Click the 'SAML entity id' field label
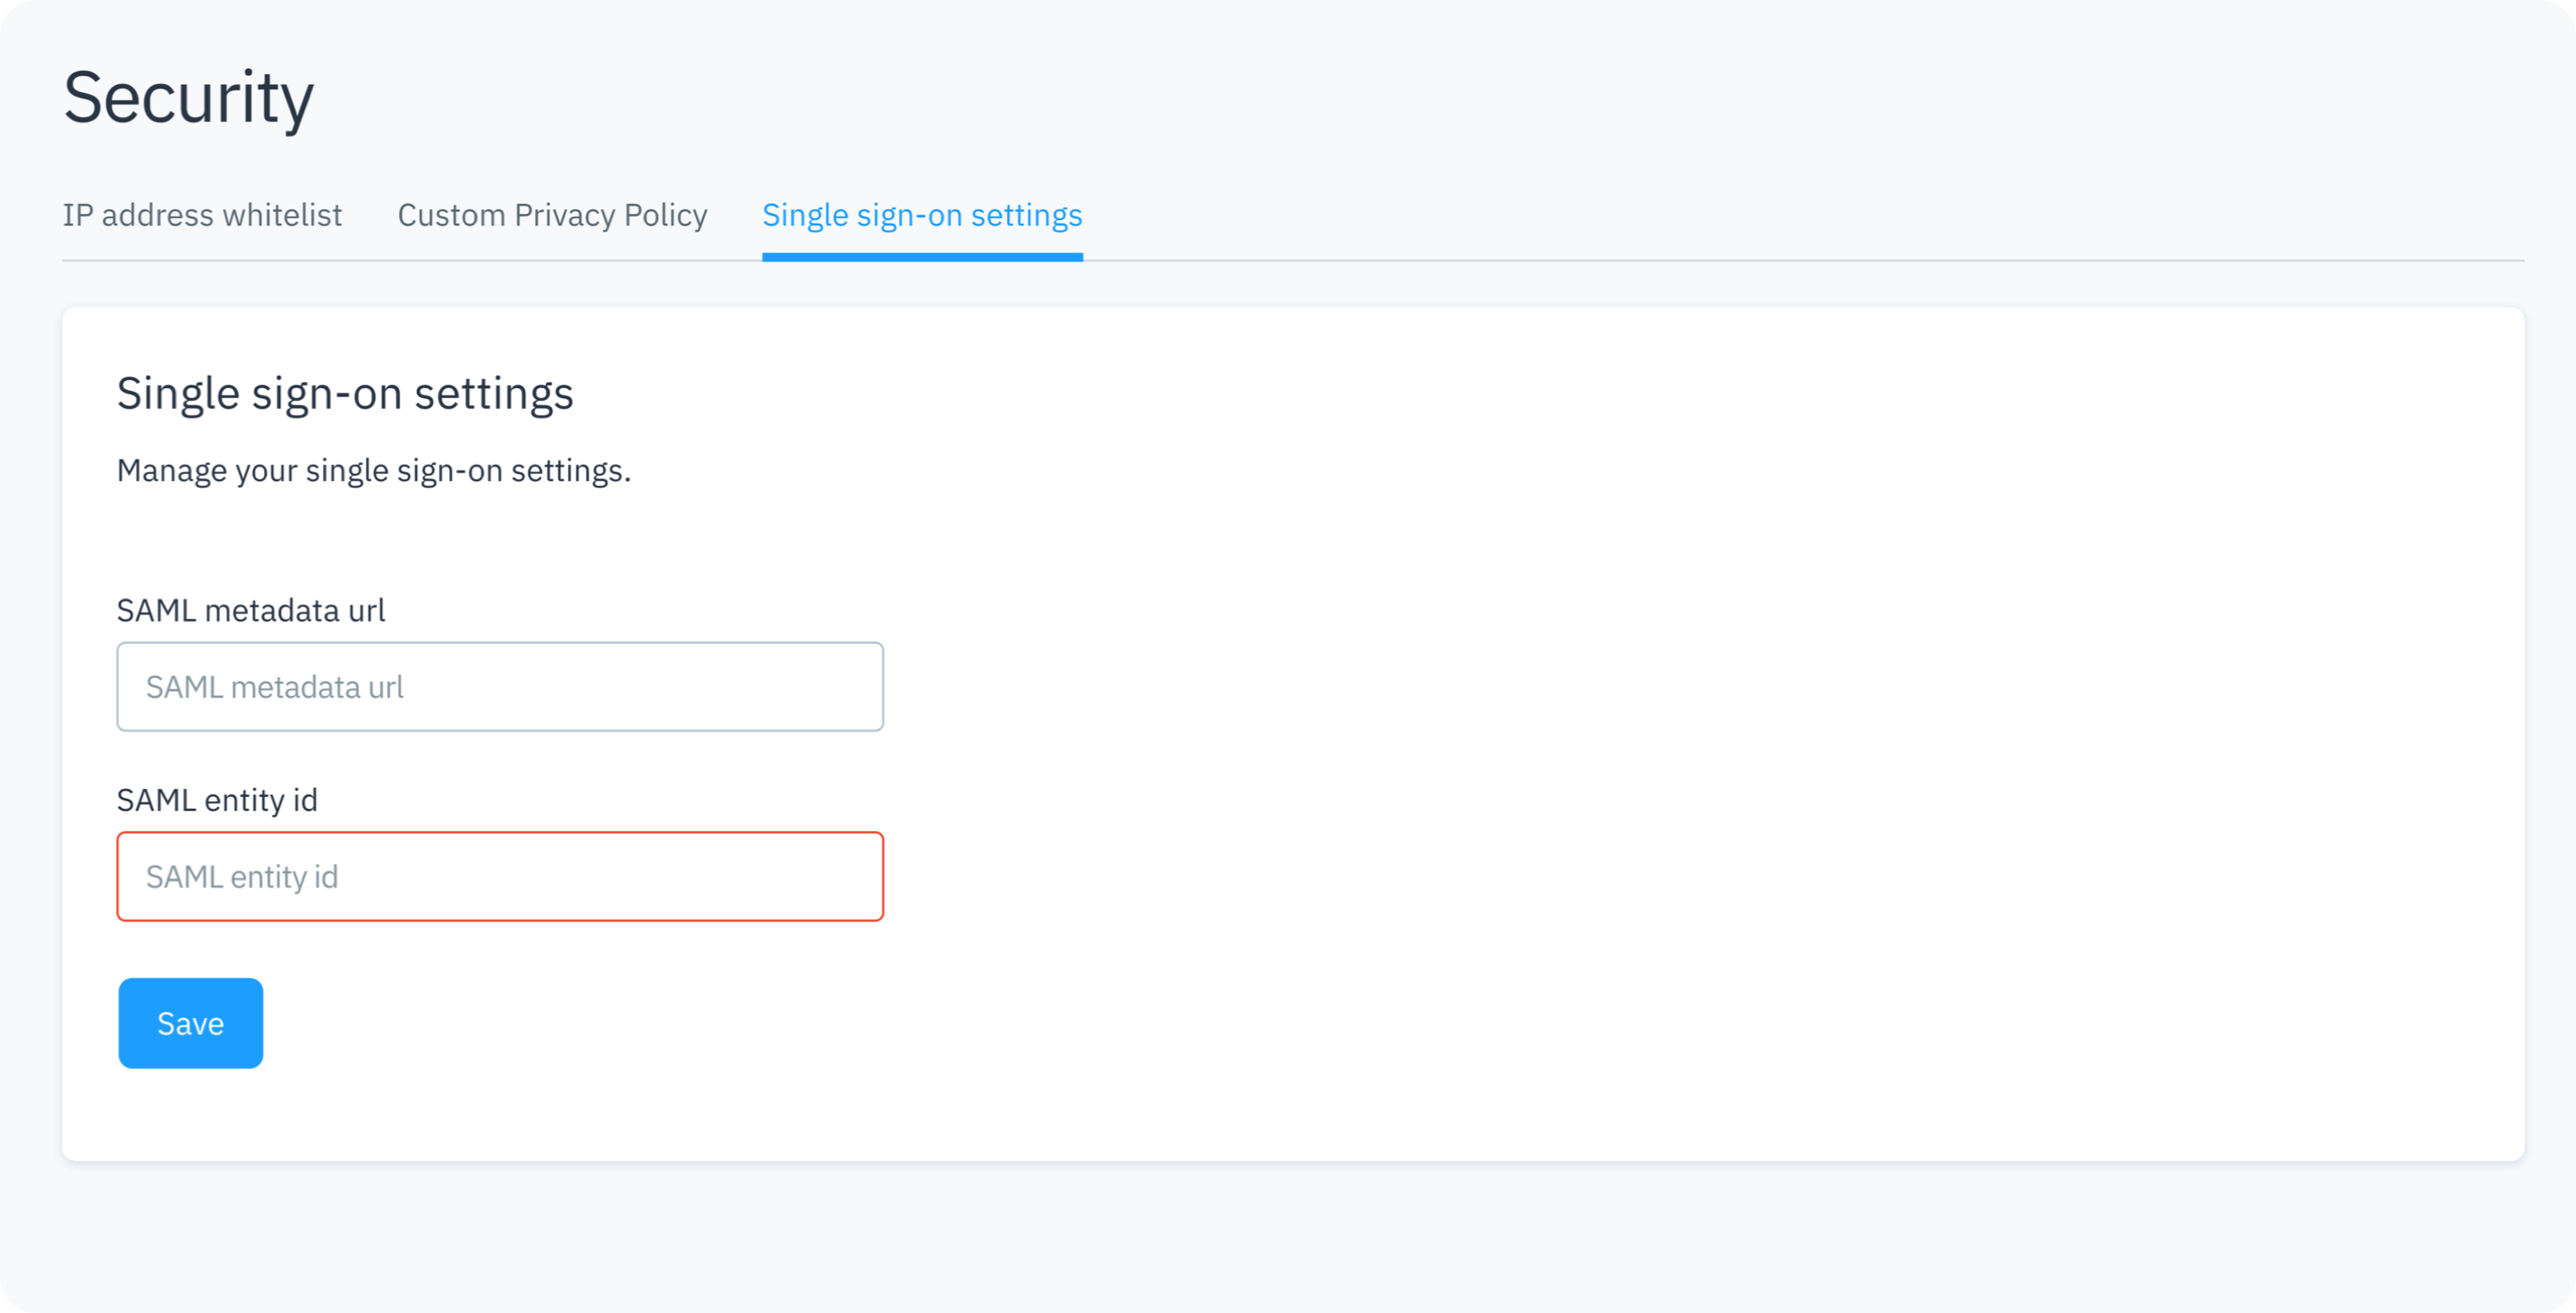The height and width of the screenshot is (1313, 2576). (x=217, y=800)
